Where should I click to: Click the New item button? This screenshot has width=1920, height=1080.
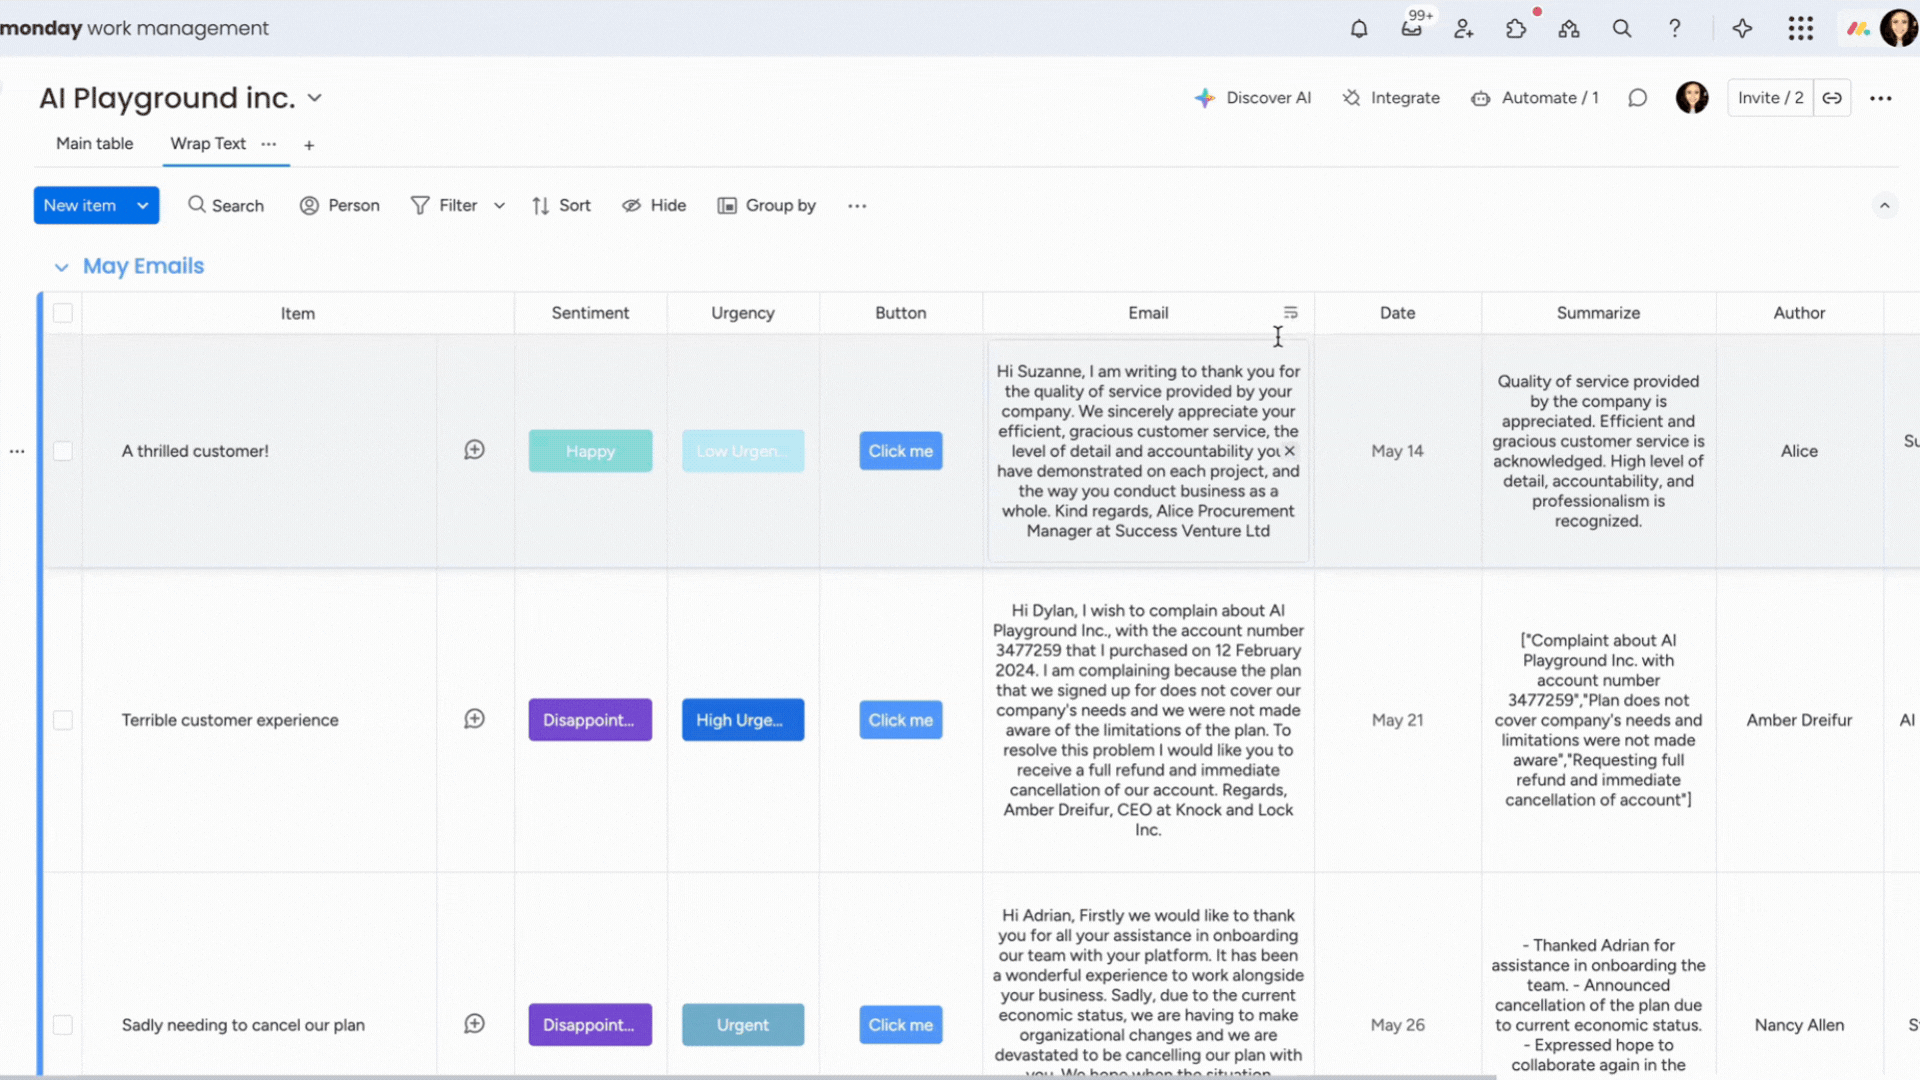81,205
